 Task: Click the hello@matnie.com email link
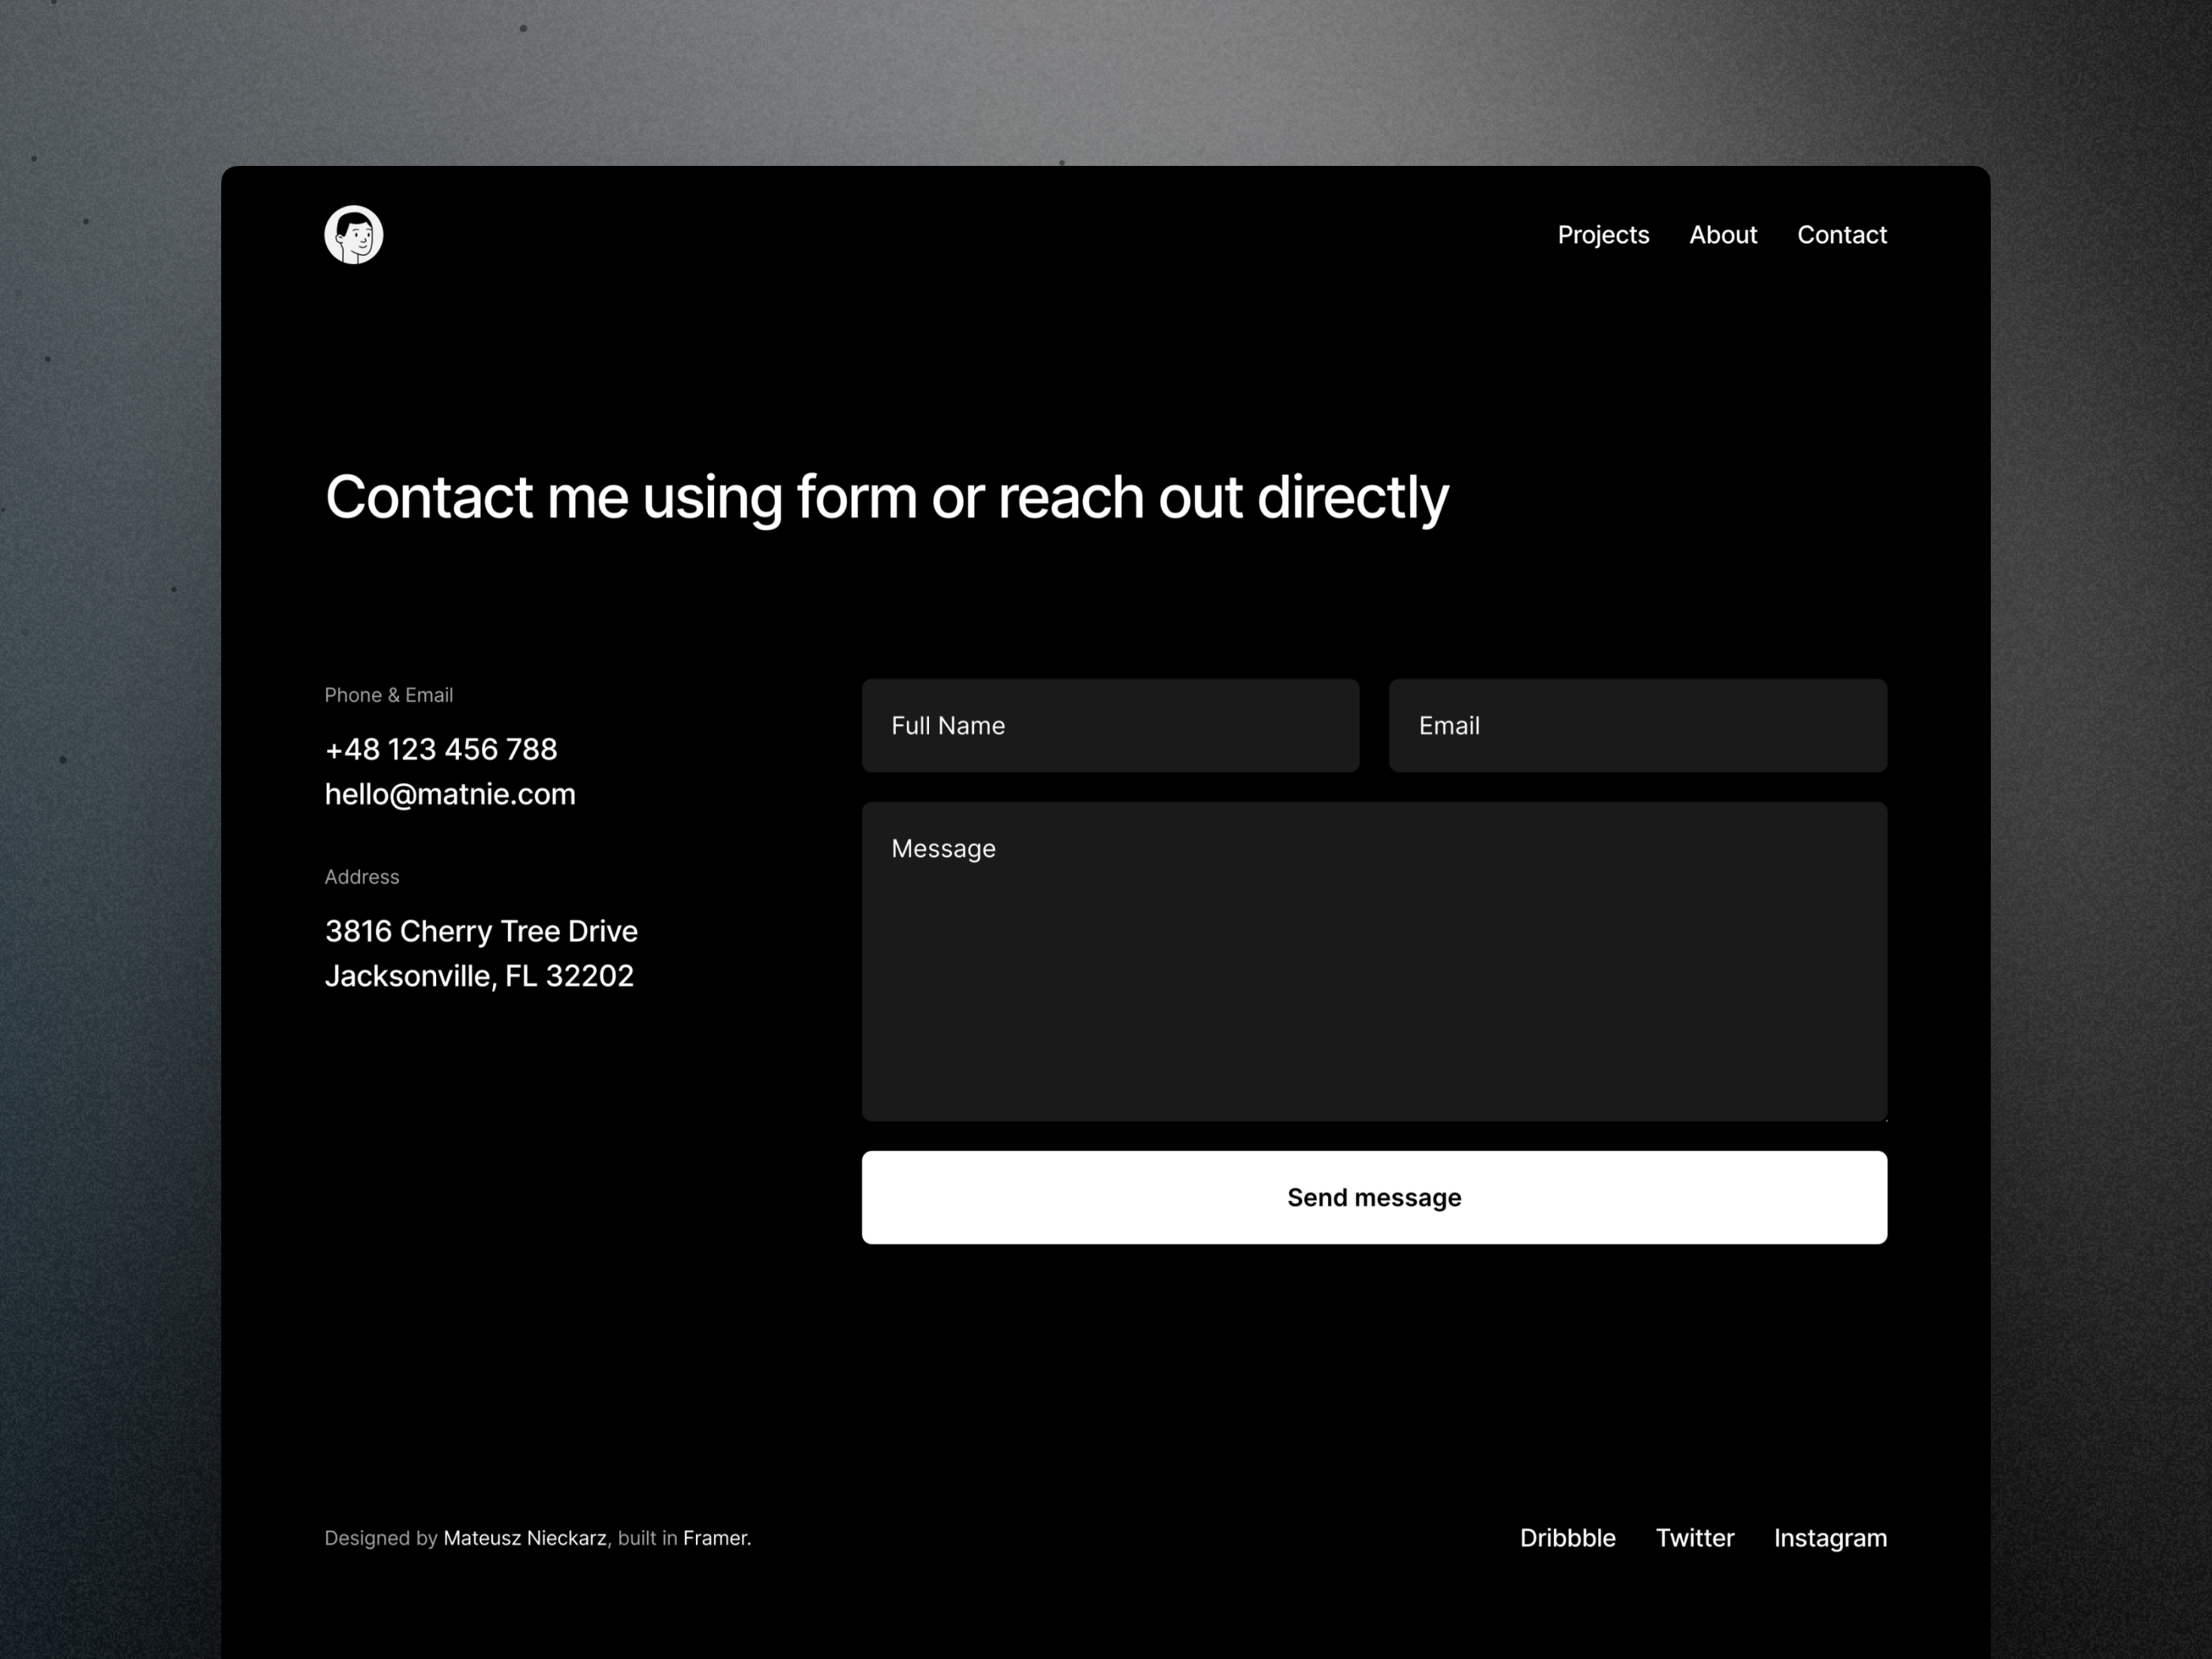click(450, 795)
